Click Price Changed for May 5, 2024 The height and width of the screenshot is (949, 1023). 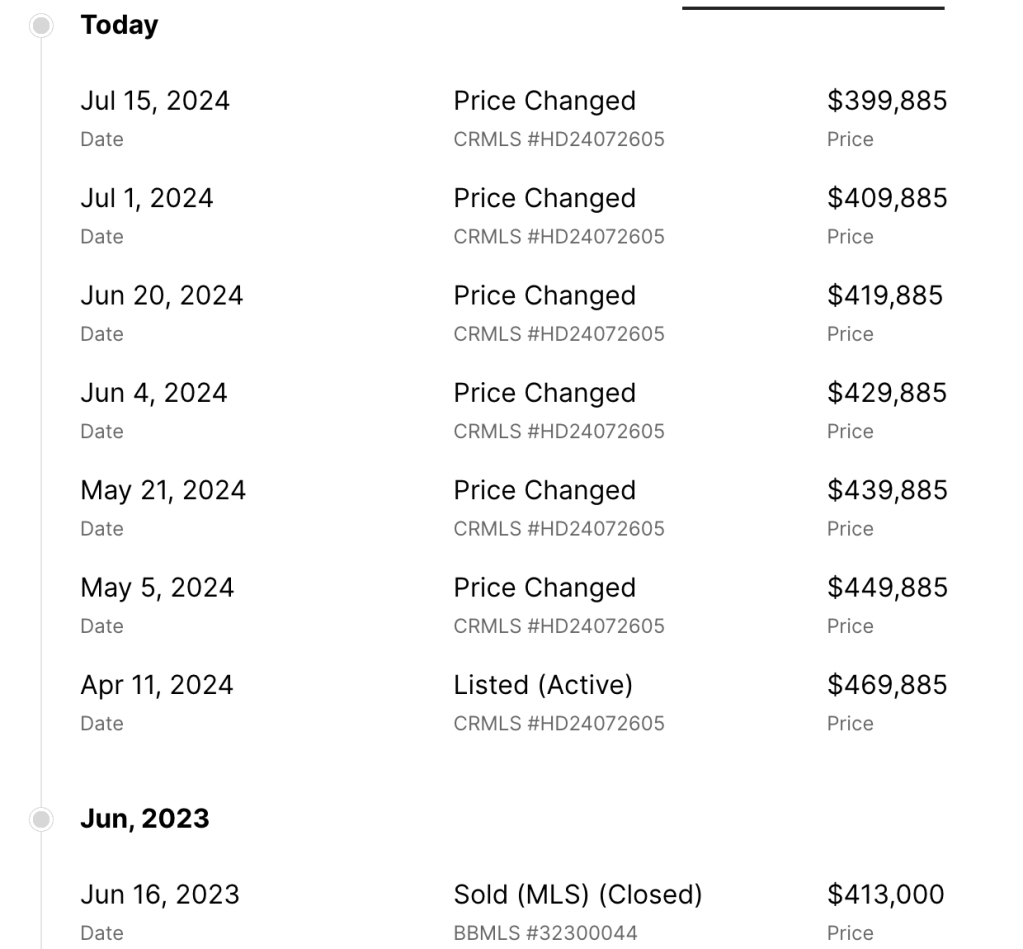tap(544, 588)
